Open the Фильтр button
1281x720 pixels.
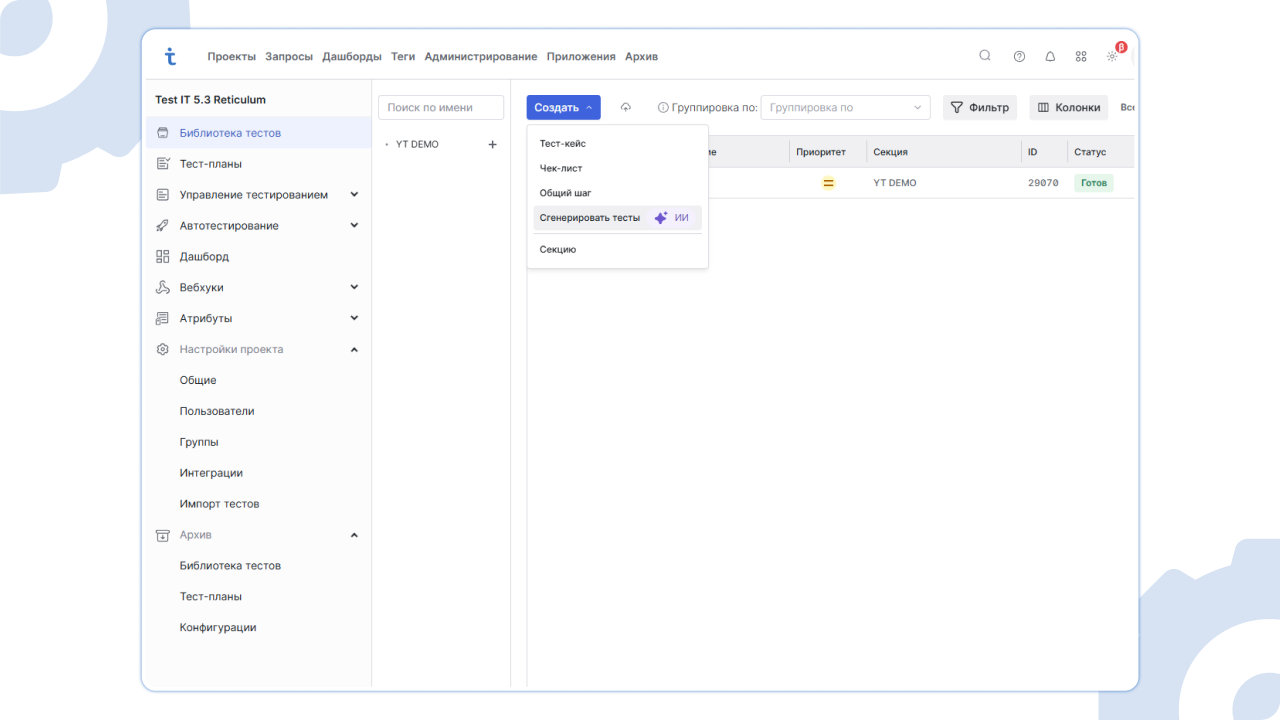point(979,108)
